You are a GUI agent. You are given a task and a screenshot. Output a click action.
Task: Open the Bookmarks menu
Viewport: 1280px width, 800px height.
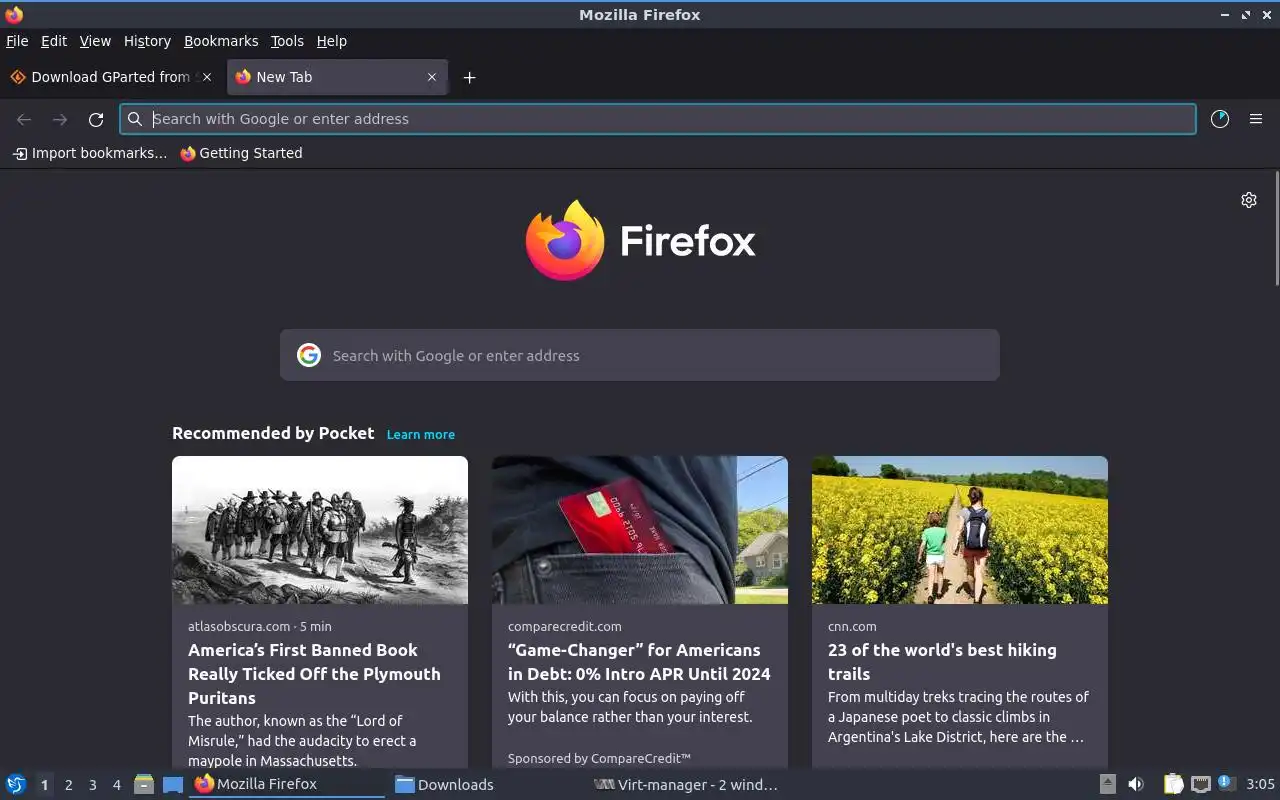tap(221, 41)
